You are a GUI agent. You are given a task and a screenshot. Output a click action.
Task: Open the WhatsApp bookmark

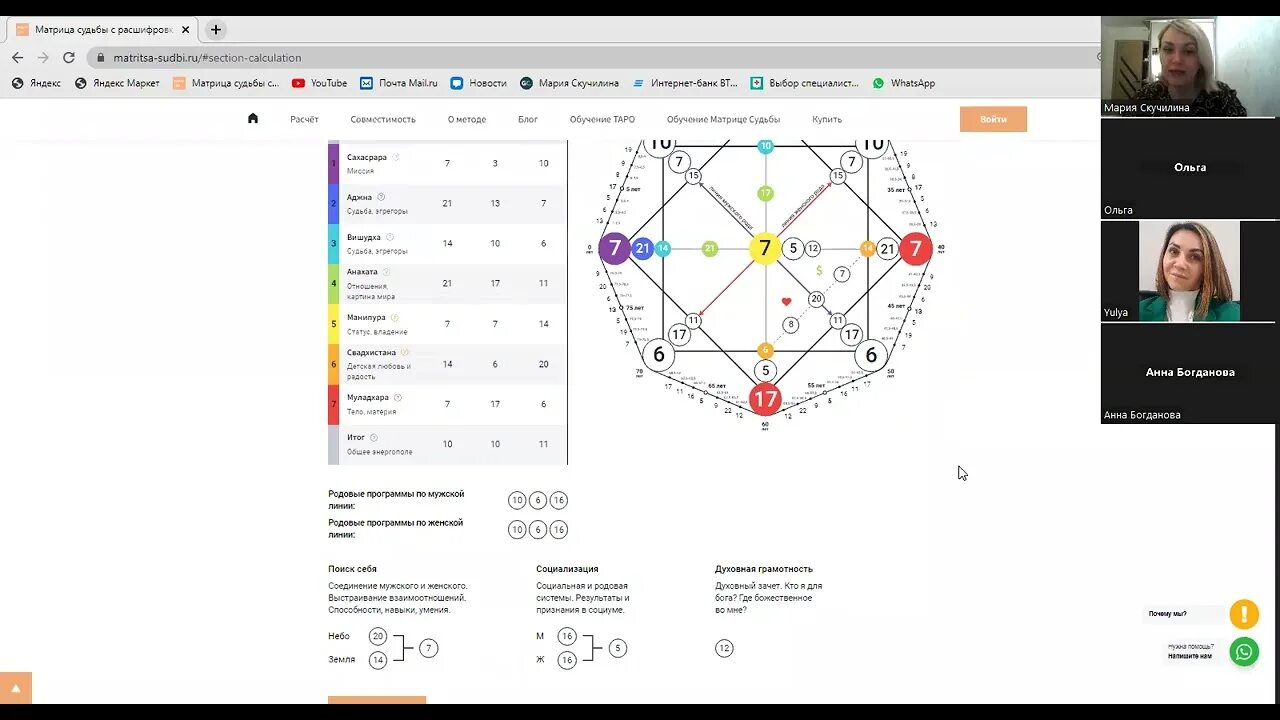[x=903, y=83]
